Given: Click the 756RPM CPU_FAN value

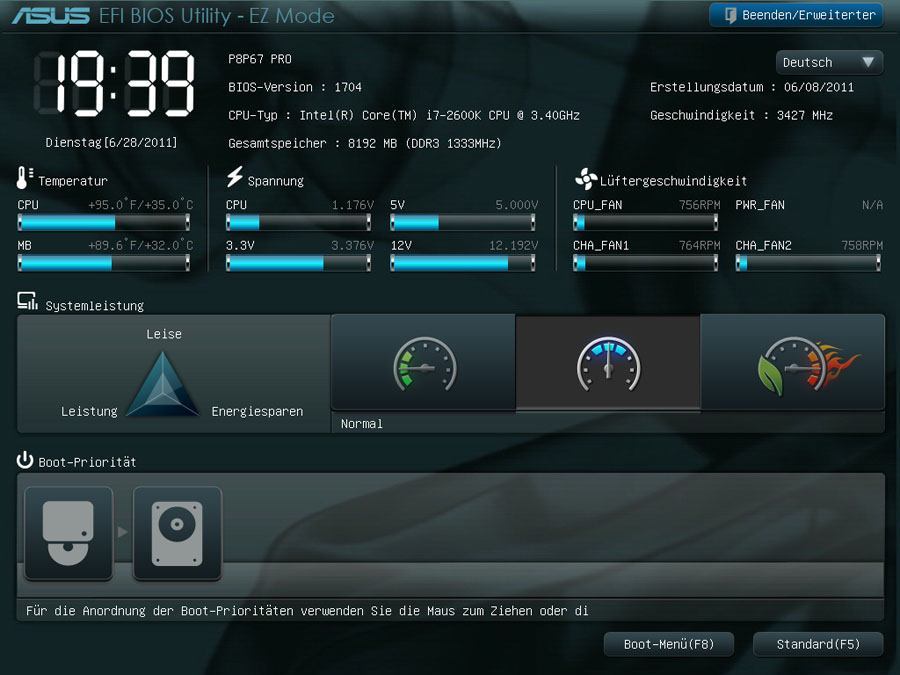Looking at the screenshot, I should pyautogui.click(x=700, y=205).
